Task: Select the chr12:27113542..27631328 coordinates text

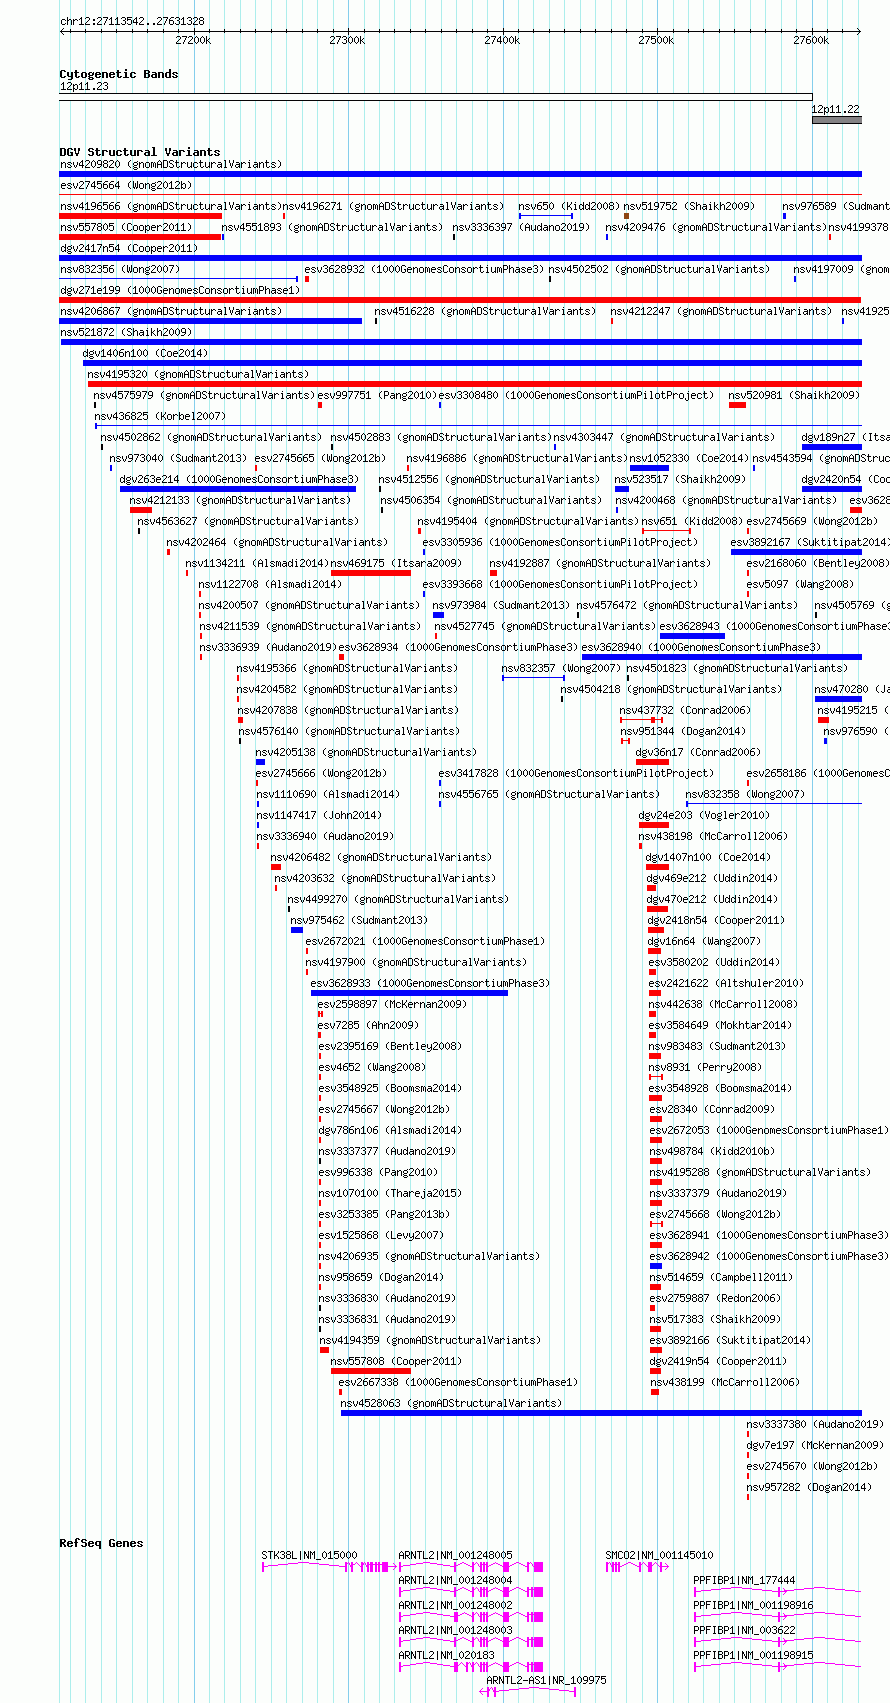Action: (132, 21)
